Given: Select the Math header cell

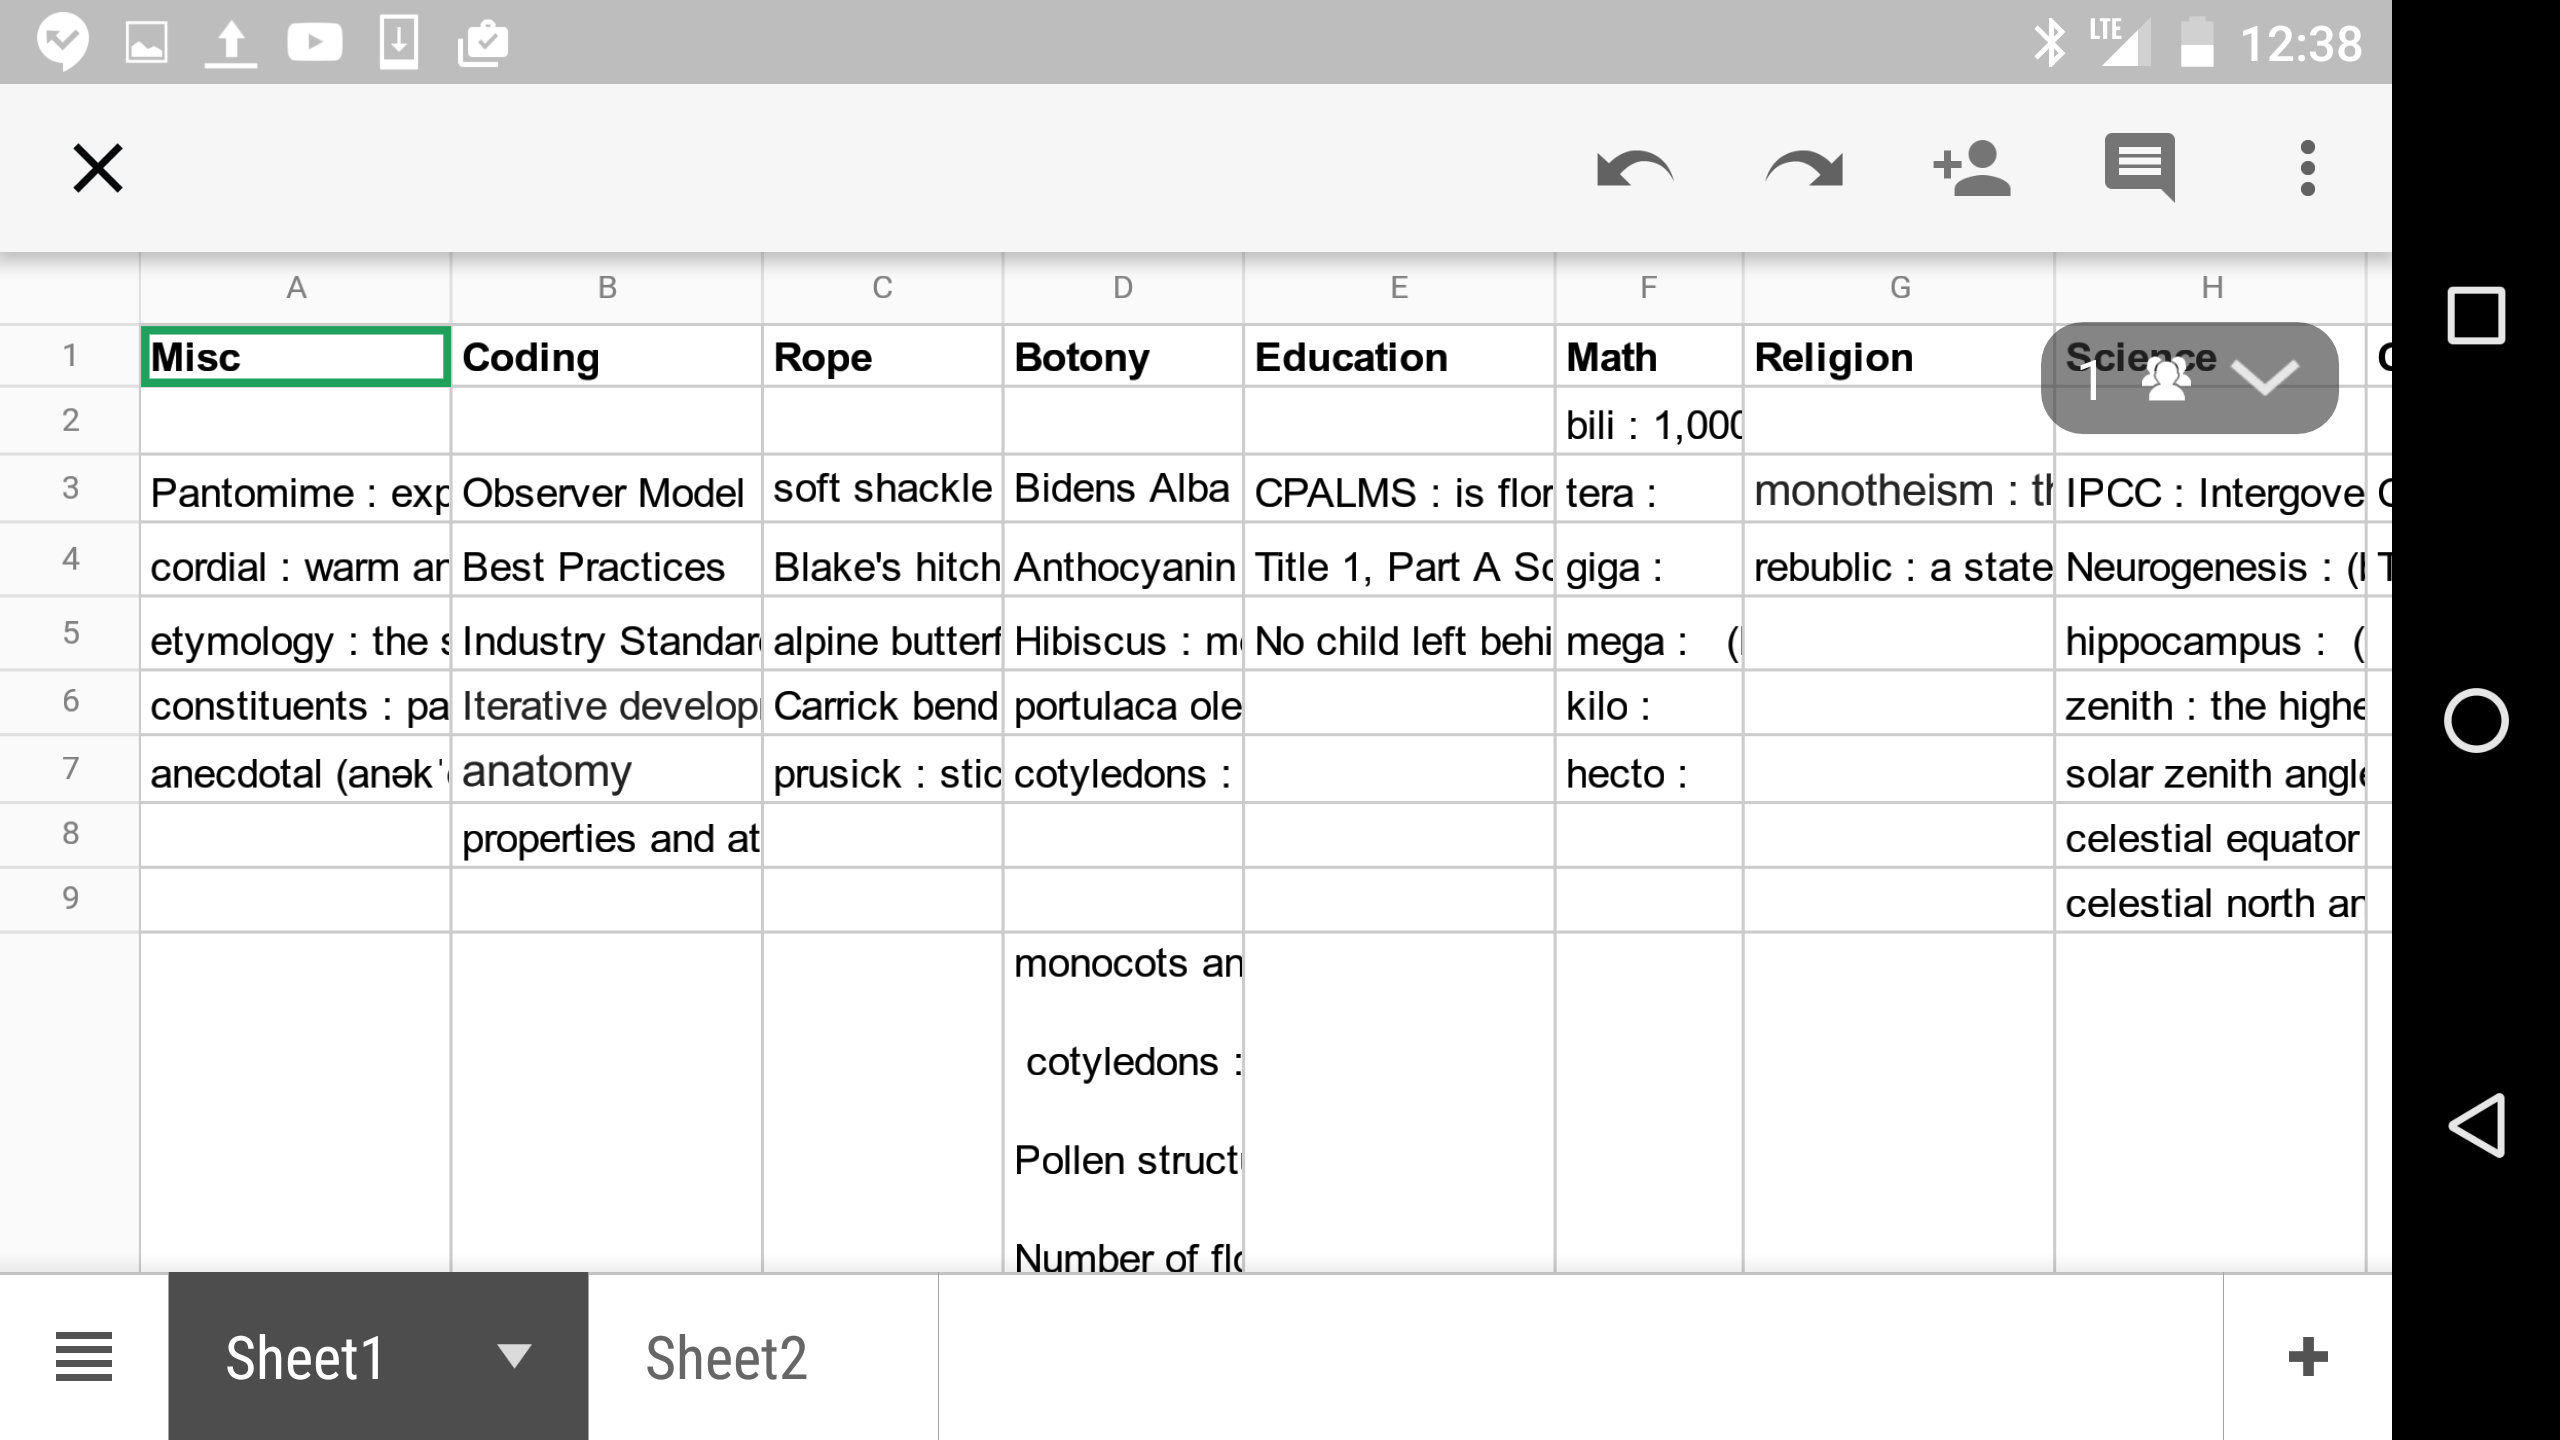Looking at the screenshot, I should 1649,356.
